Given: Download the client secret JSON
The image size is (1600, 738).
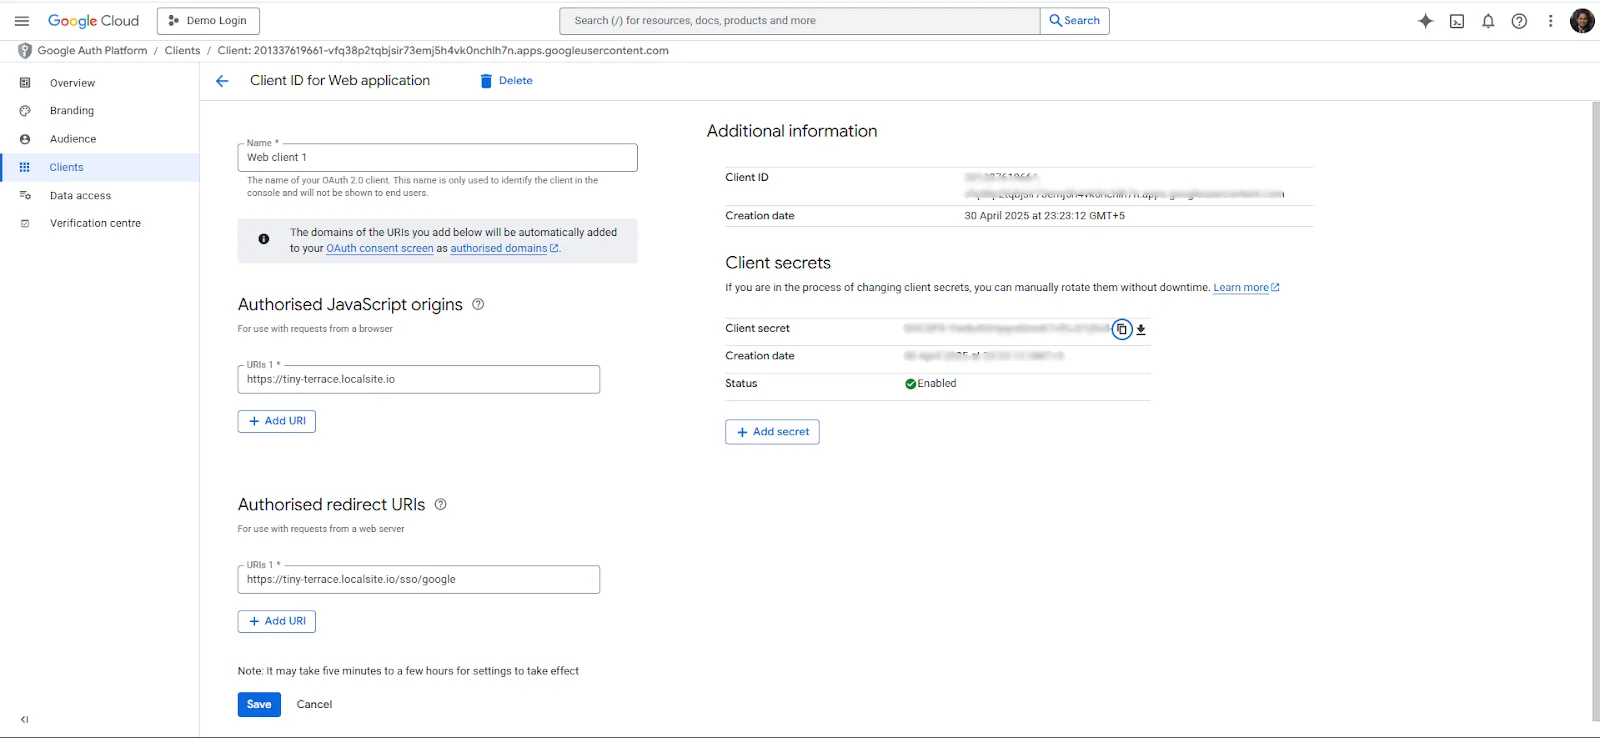Looking at the screenshot, I should click(1141, 329).
